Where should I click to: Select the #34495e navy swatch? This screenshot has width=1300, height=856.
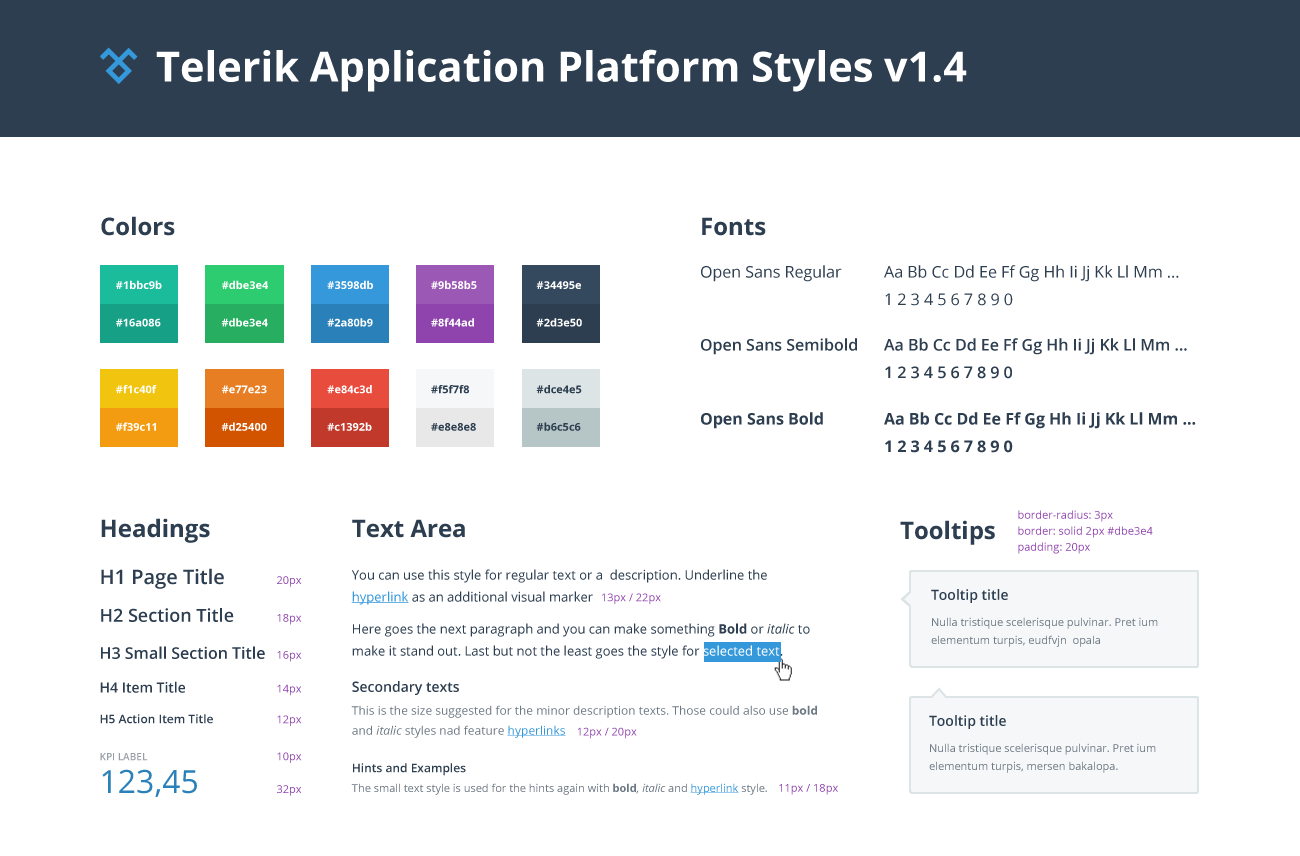coord(561,285)
